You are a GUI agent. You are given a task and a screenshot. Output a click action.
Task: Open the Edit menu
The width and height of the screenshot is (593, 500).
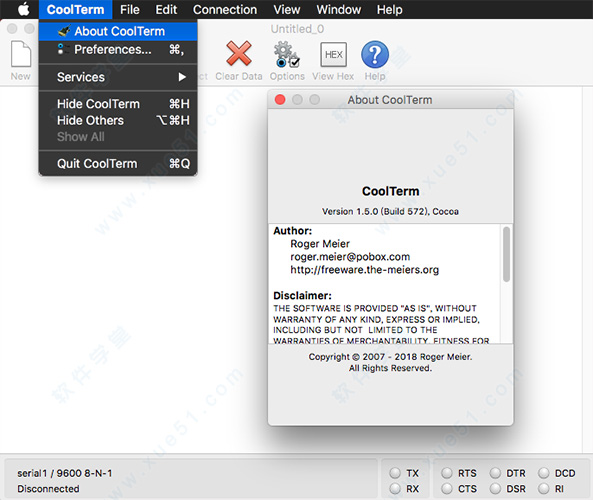point(166,9)
